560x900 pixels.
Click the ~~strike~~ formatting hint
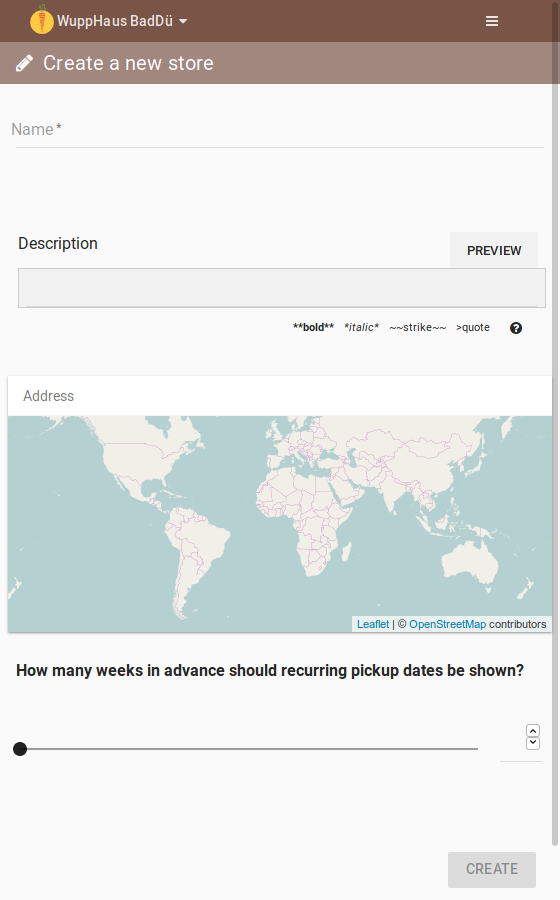[x=418, y=327]
